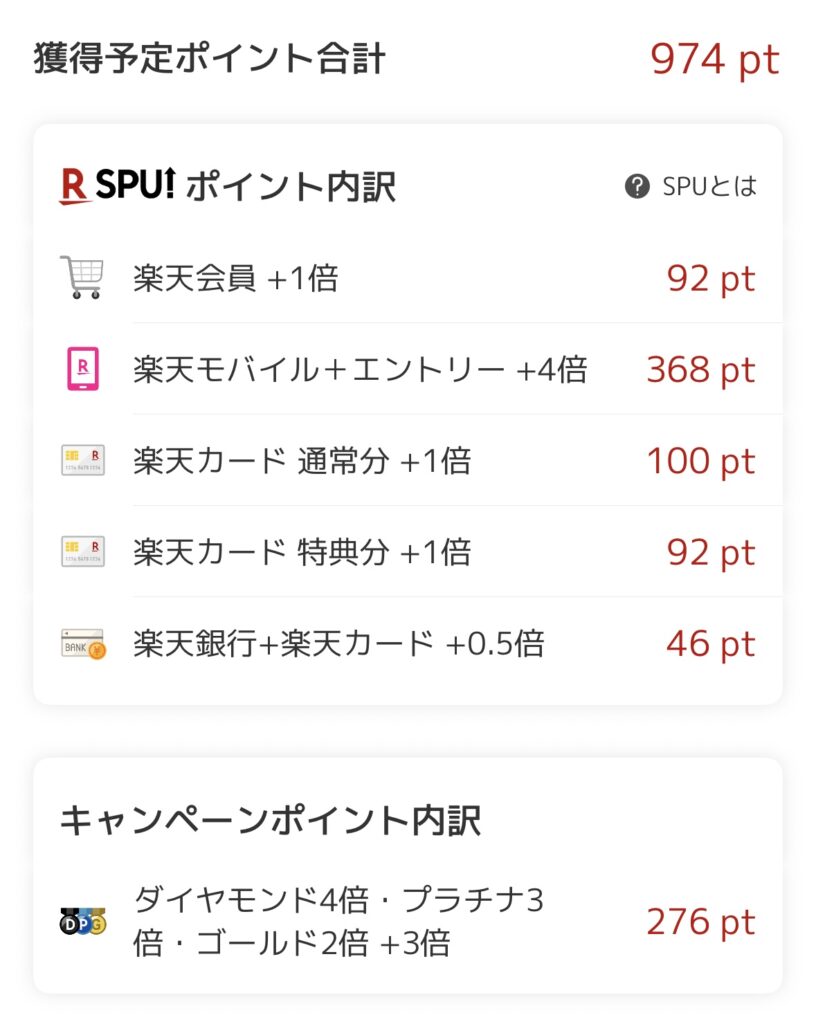Click the DPG rank badge icon
Viewport: 816px width, 1024px height.
pyautogui.click(x=82, y=921)
